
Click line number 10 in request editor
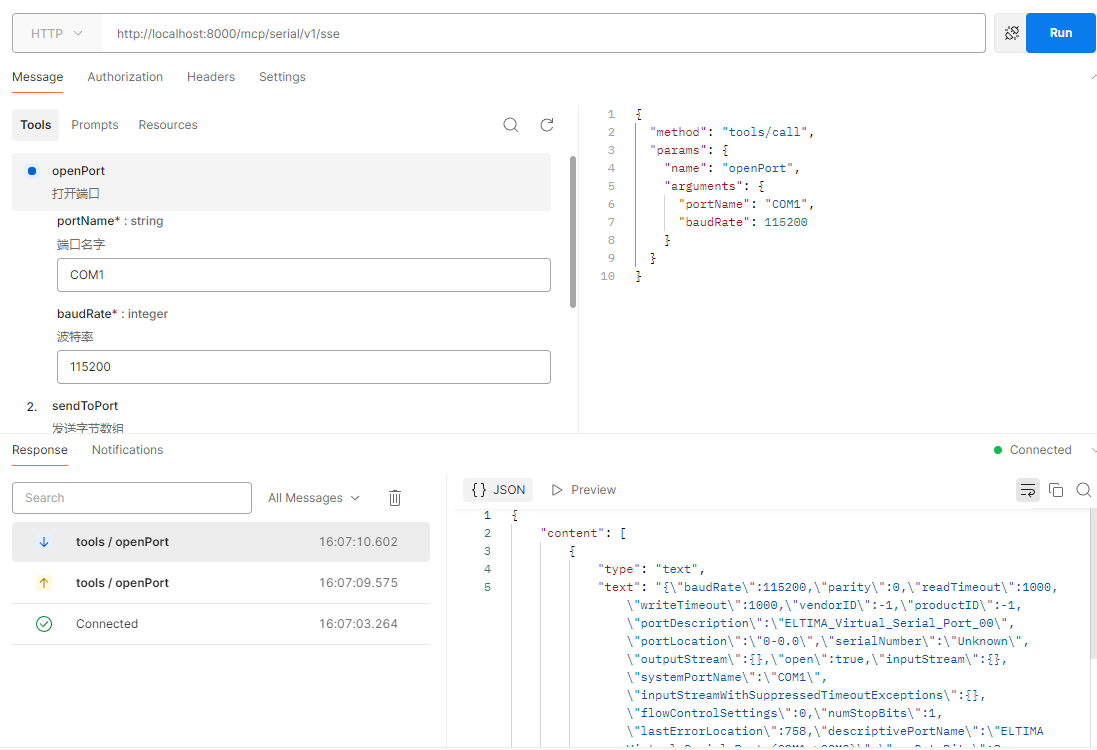[607, 276]
